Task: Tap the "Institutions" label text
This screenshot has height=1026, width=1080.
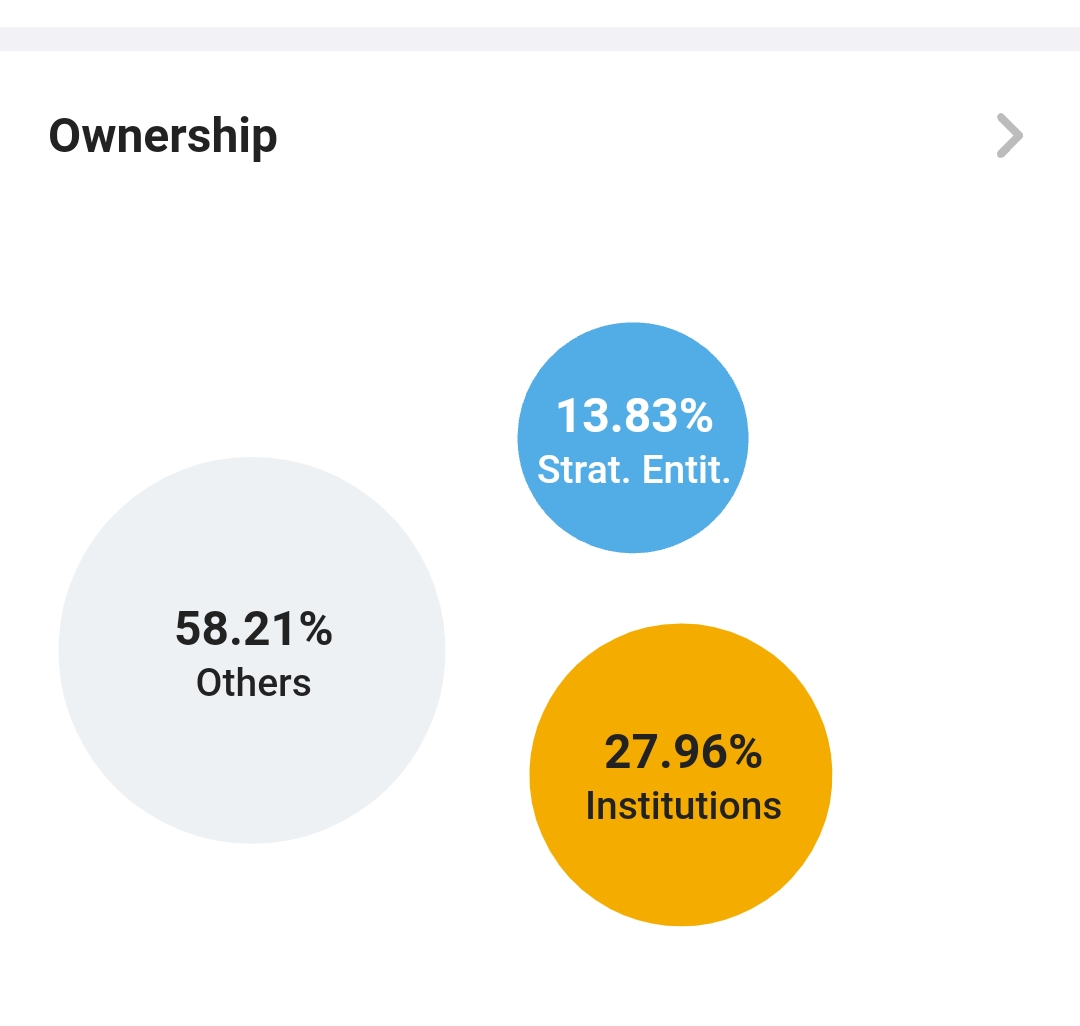Action: [683, 806]
